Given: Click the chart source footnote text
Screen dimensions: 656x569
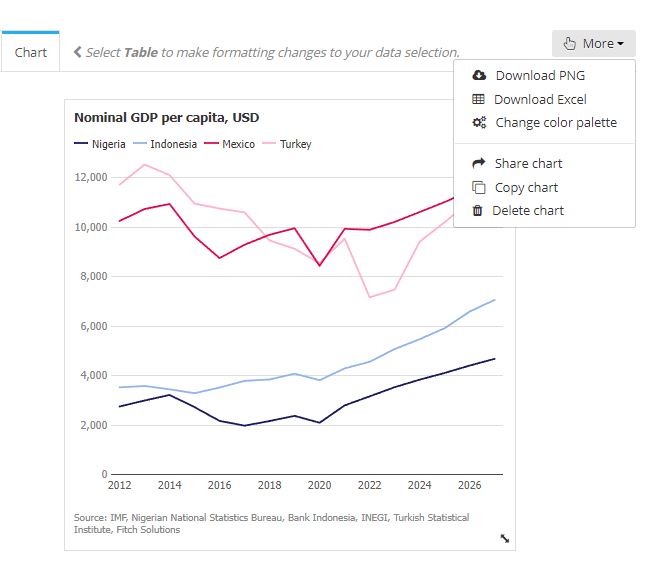Looking at the screenshot, I should (270, 523).
